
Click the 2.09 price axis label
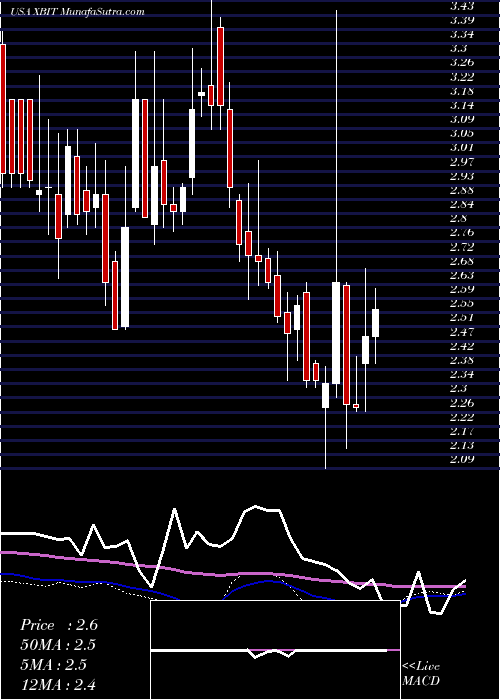click(x=462, y=459)
